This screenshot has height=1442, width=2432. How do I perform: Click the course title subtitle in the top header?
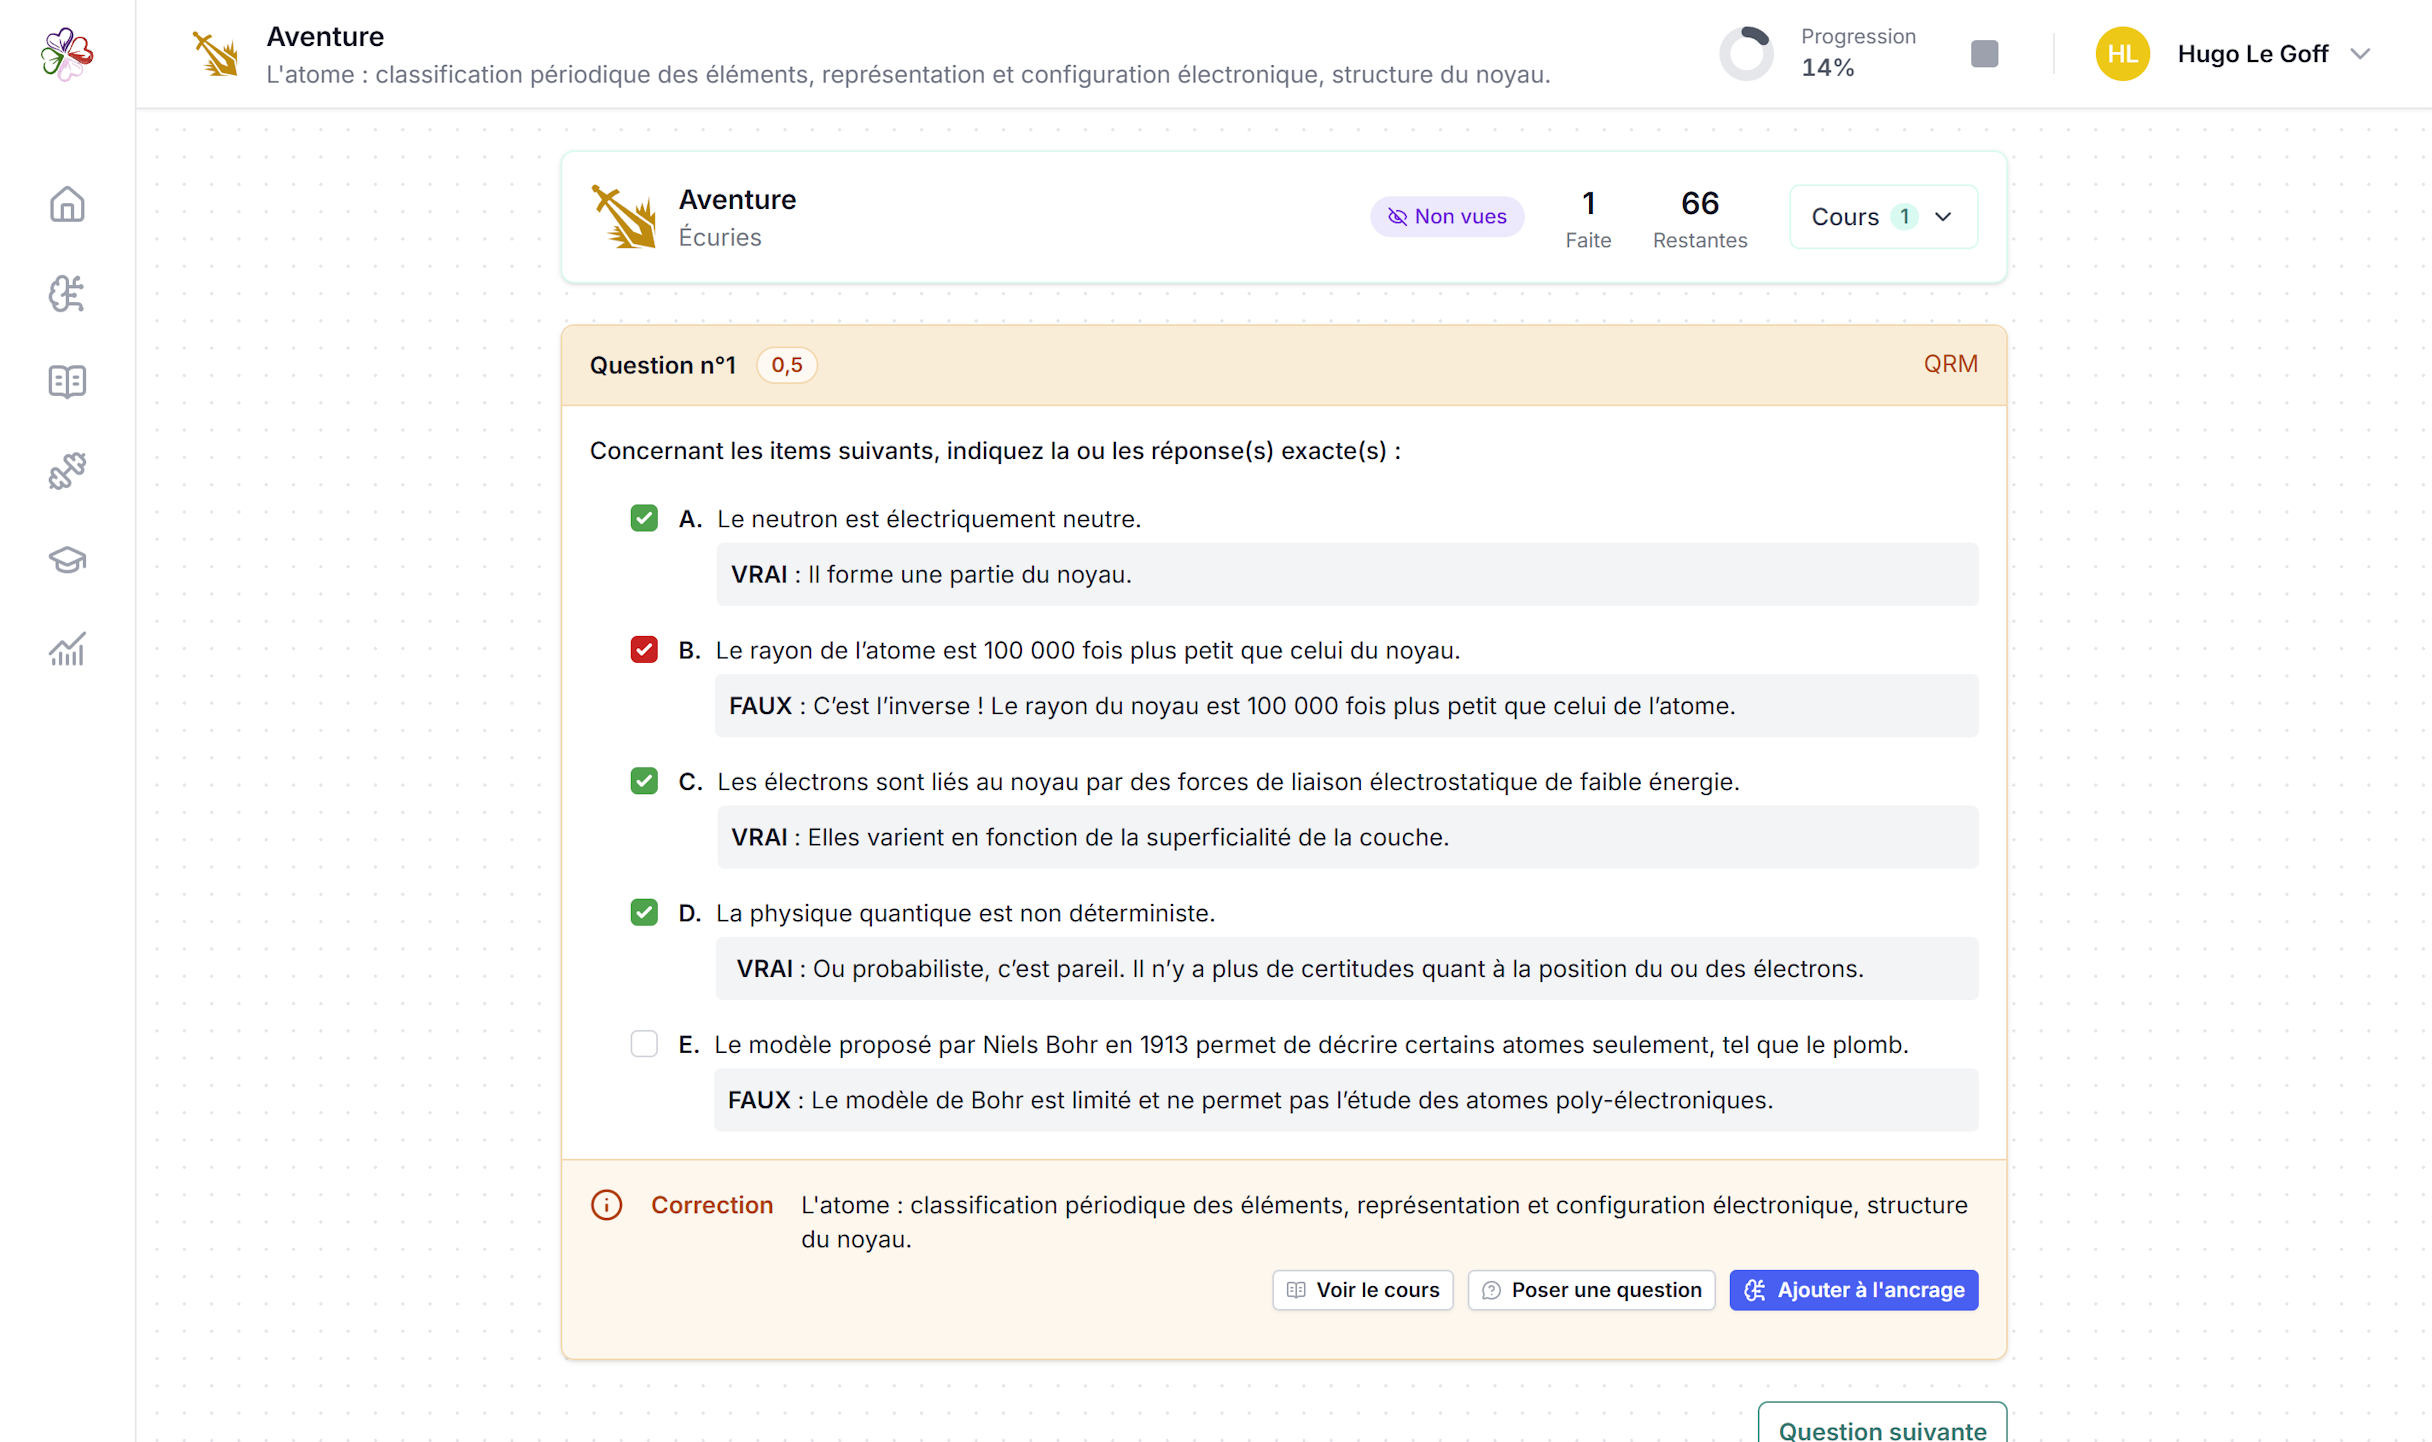(908, 74)
